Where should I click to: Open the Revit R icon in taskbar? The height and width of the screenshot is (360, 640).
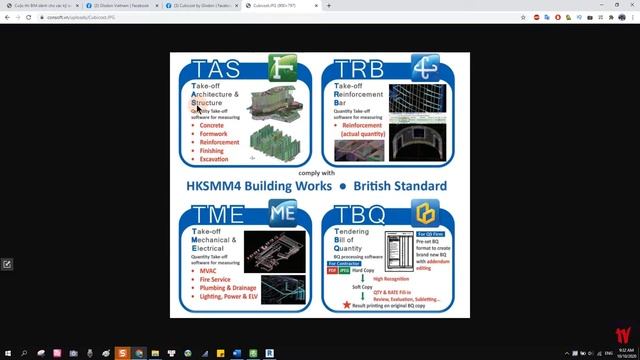pyautogui.click(x=269, y=353)
